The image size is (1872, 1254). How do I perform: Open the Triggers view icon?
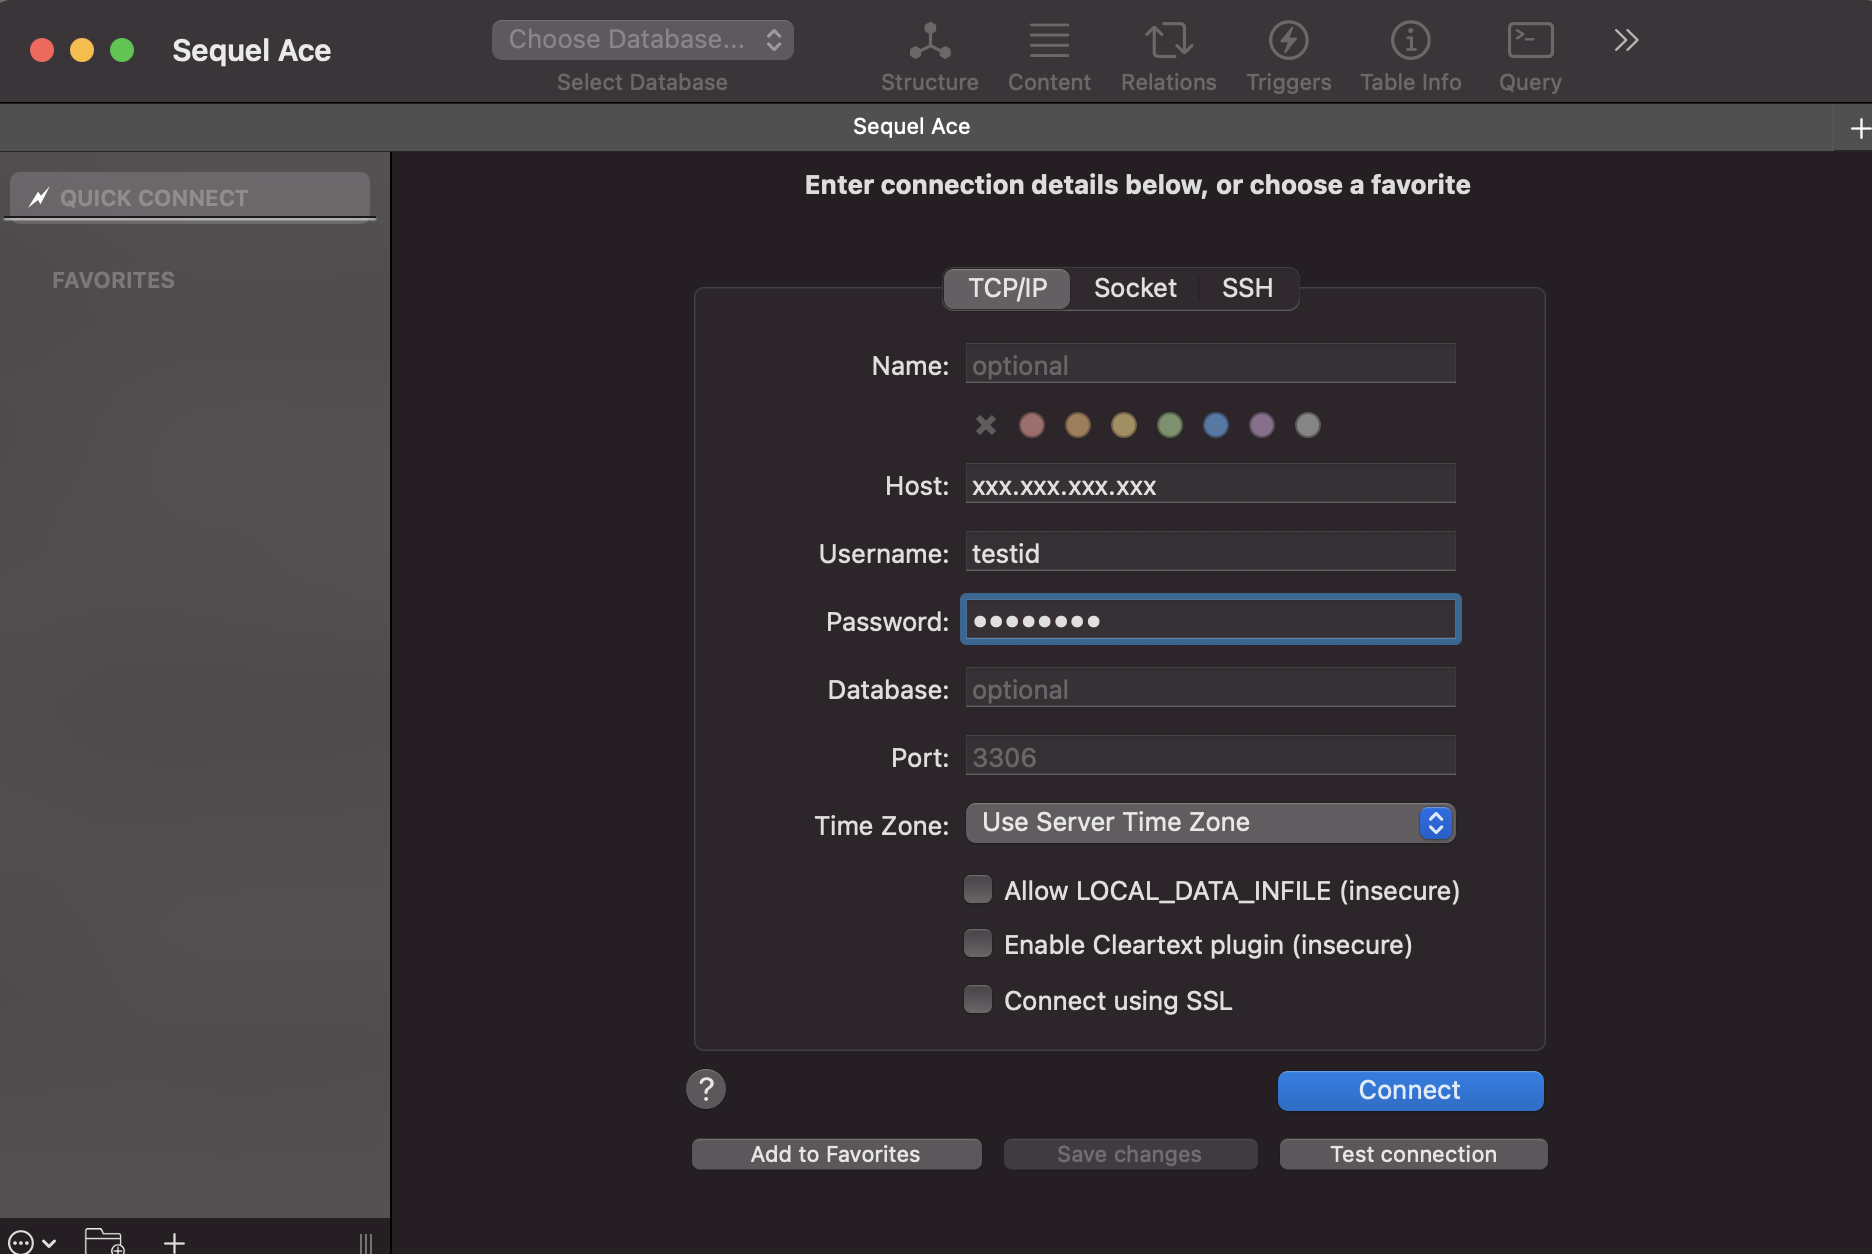click(1288, 41)
